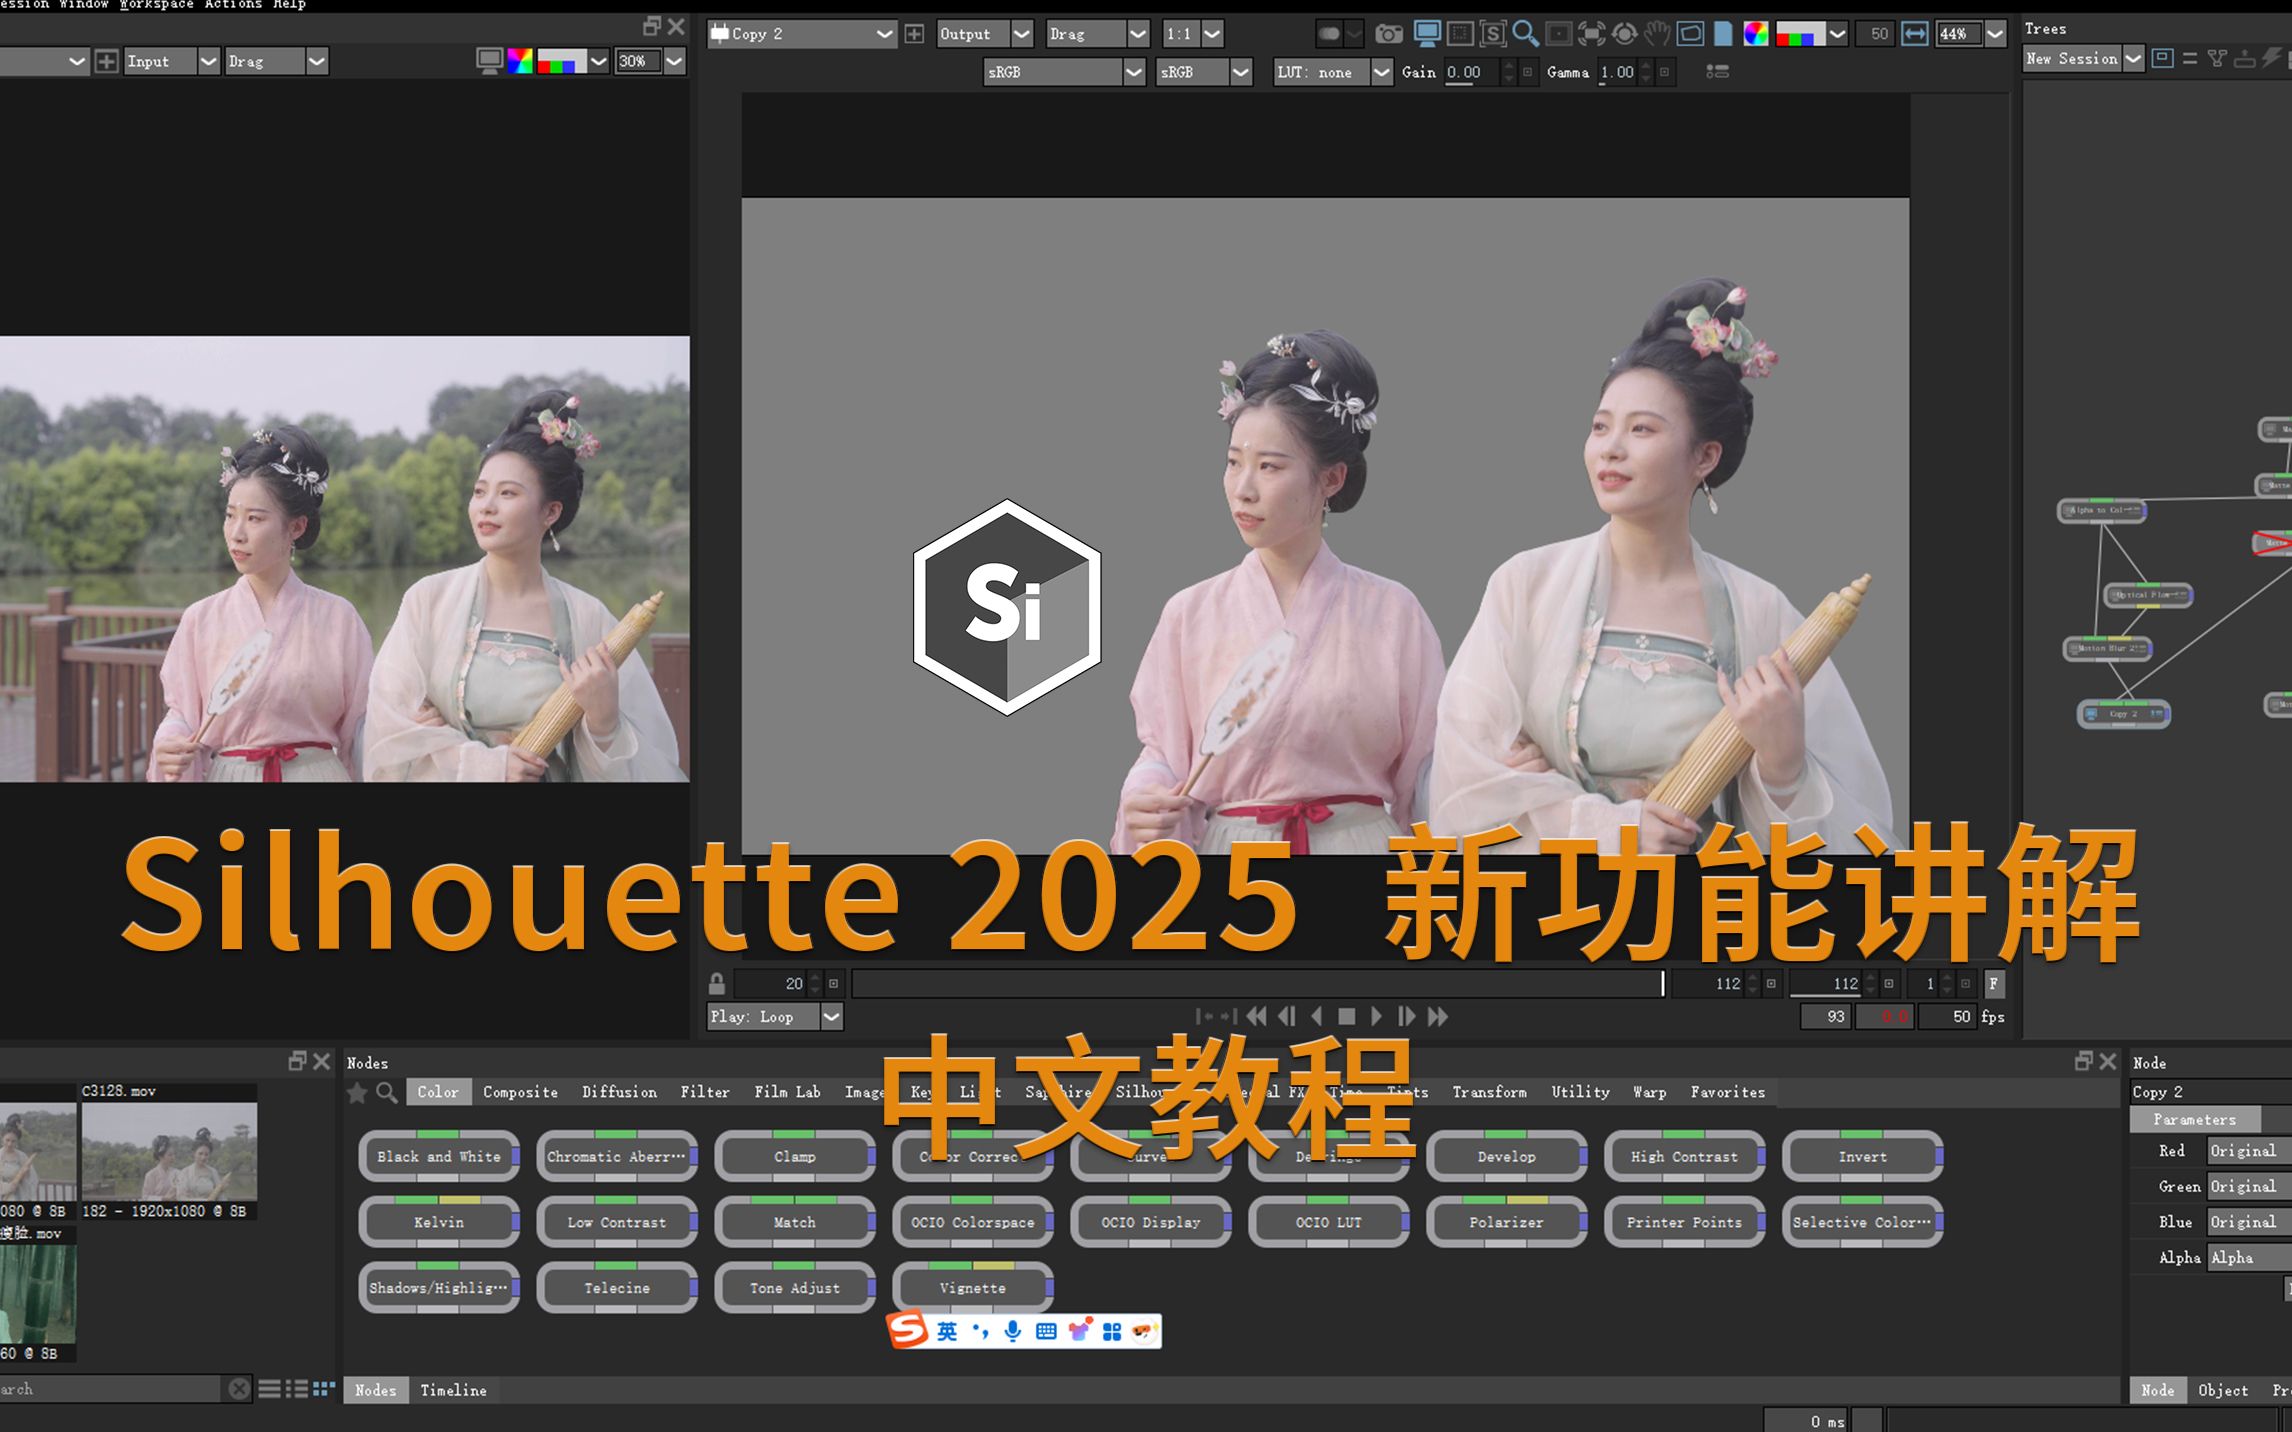Click the Black and White node button

(438, 1156)
